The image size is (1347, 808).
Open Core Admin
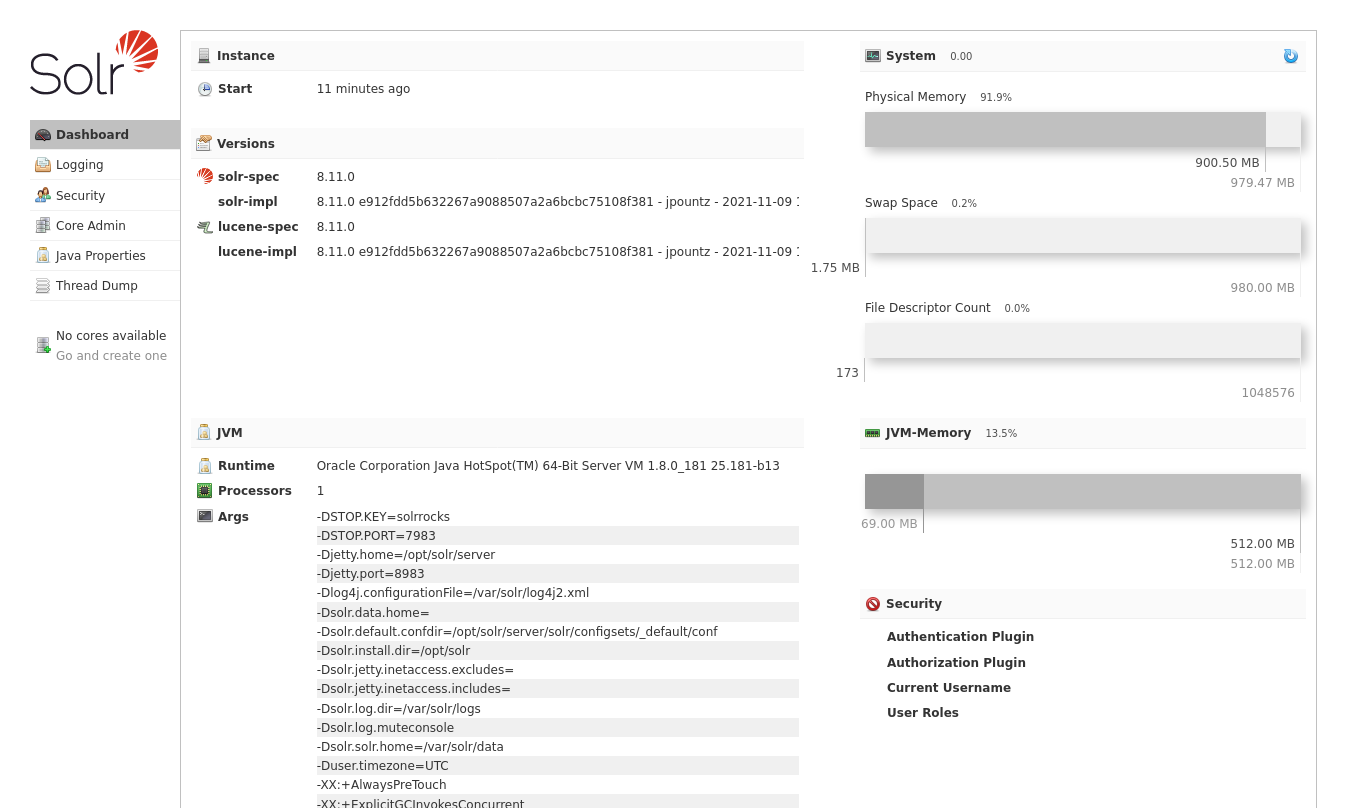105,226
